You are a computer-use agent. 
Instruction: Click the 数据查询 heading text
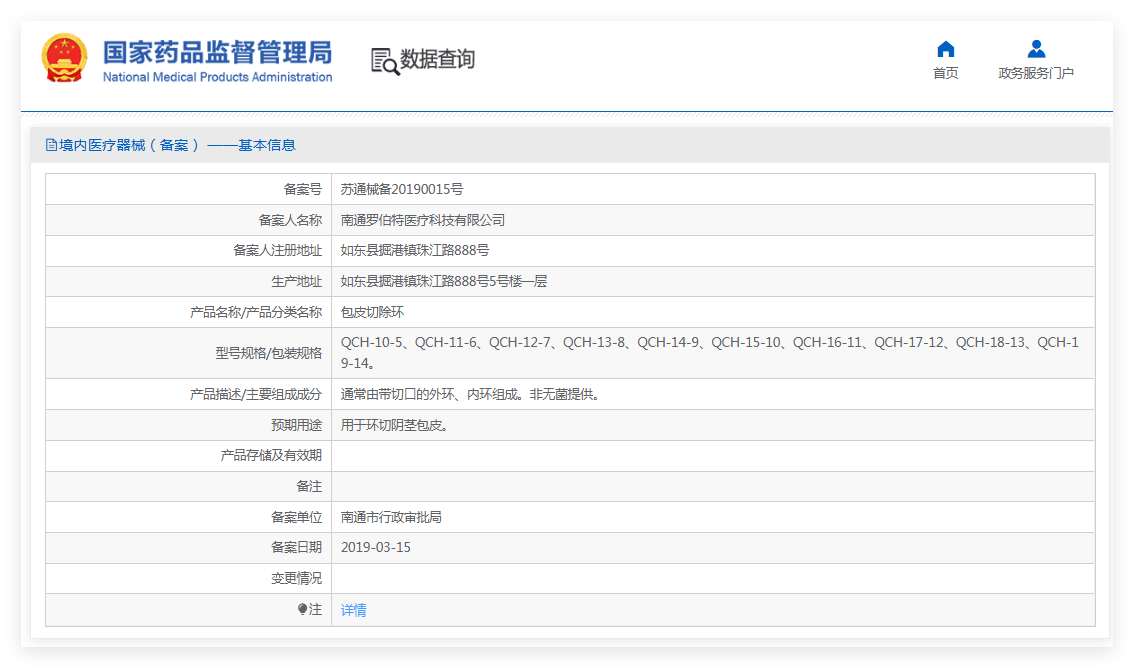[x=437, y=59]
